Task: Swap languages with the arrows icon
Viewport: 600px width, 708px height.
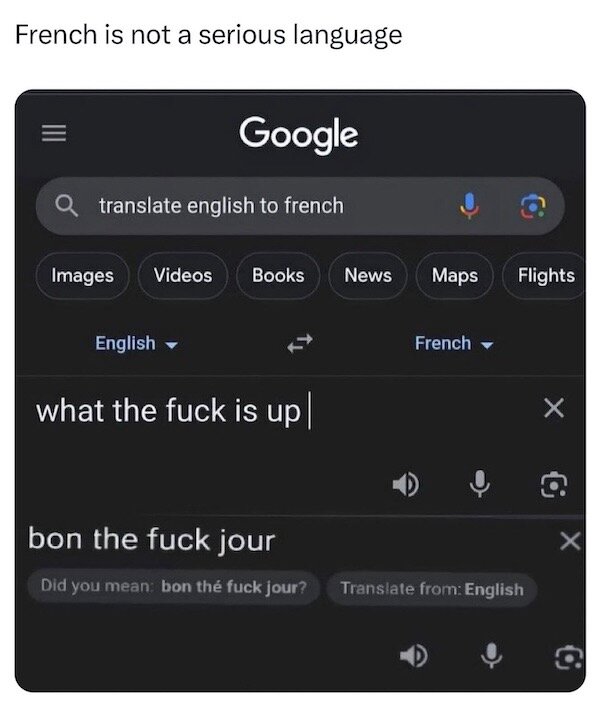Action: (300, 344)
